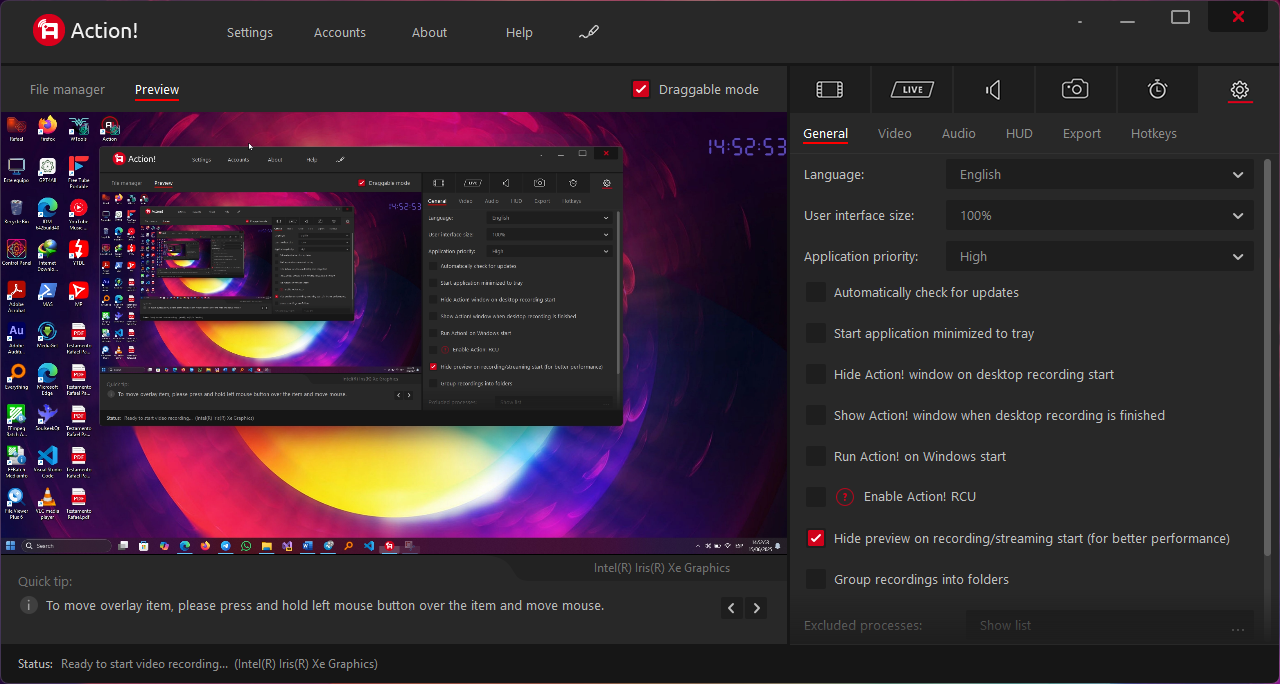This screenshot has height=684, width=1280.
Task: Click Control Panel desktop icon in preview
Action: coord(16,253)
